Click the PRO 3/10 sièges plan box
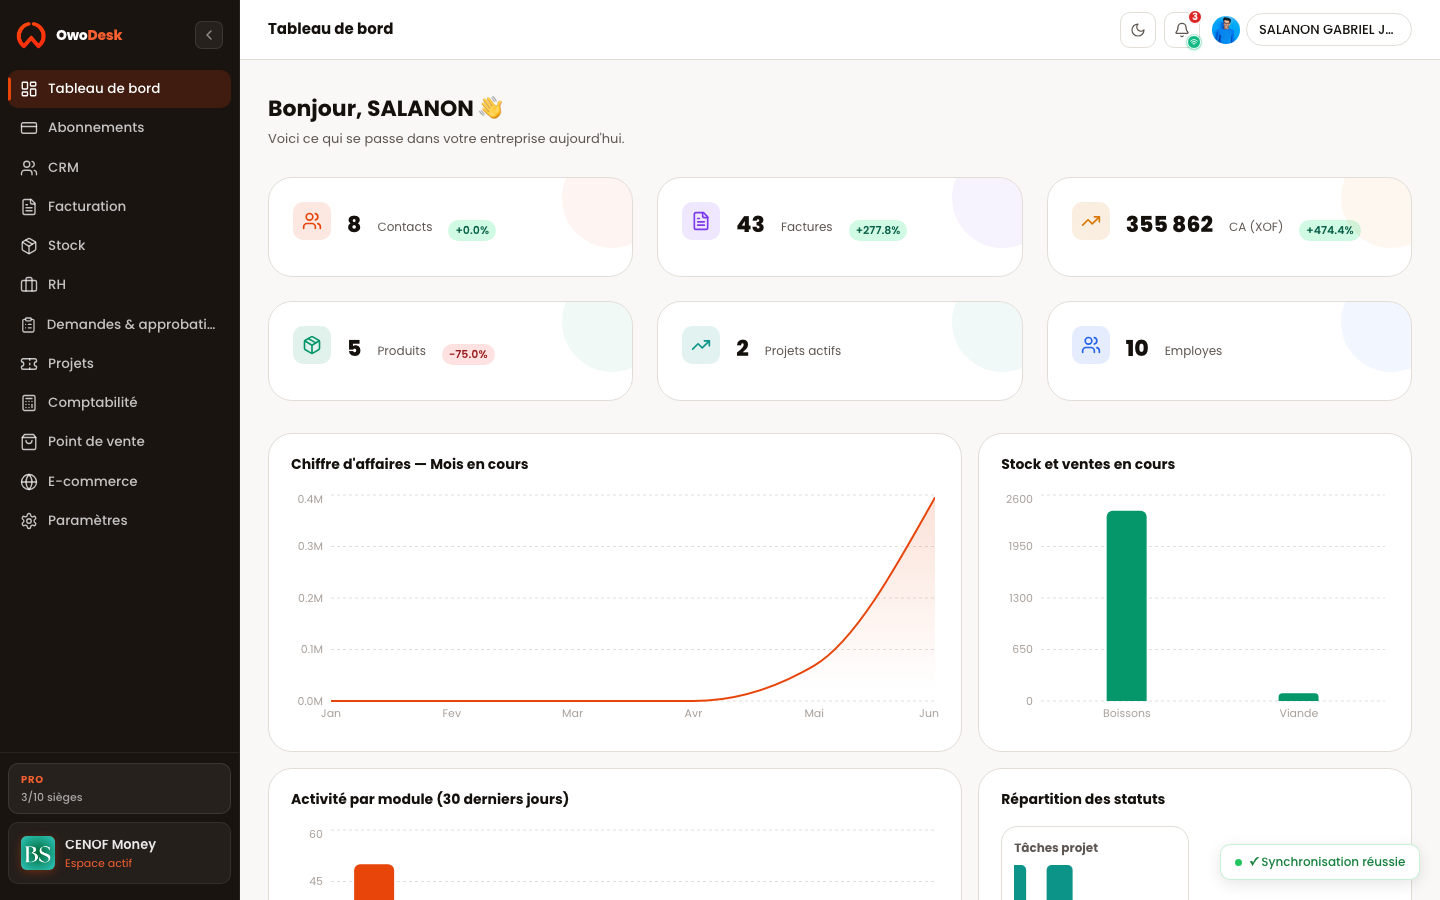This screenshot has height=900, width=1440. point(119,789)
